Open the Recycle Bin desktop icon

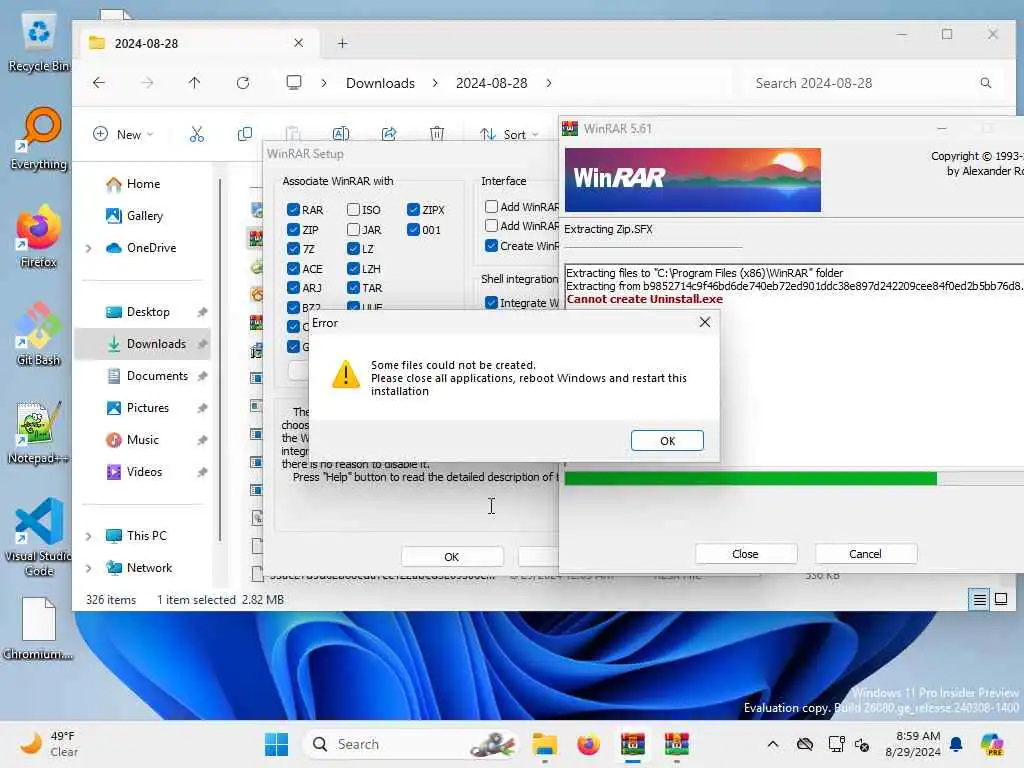(x=39, y=42)
